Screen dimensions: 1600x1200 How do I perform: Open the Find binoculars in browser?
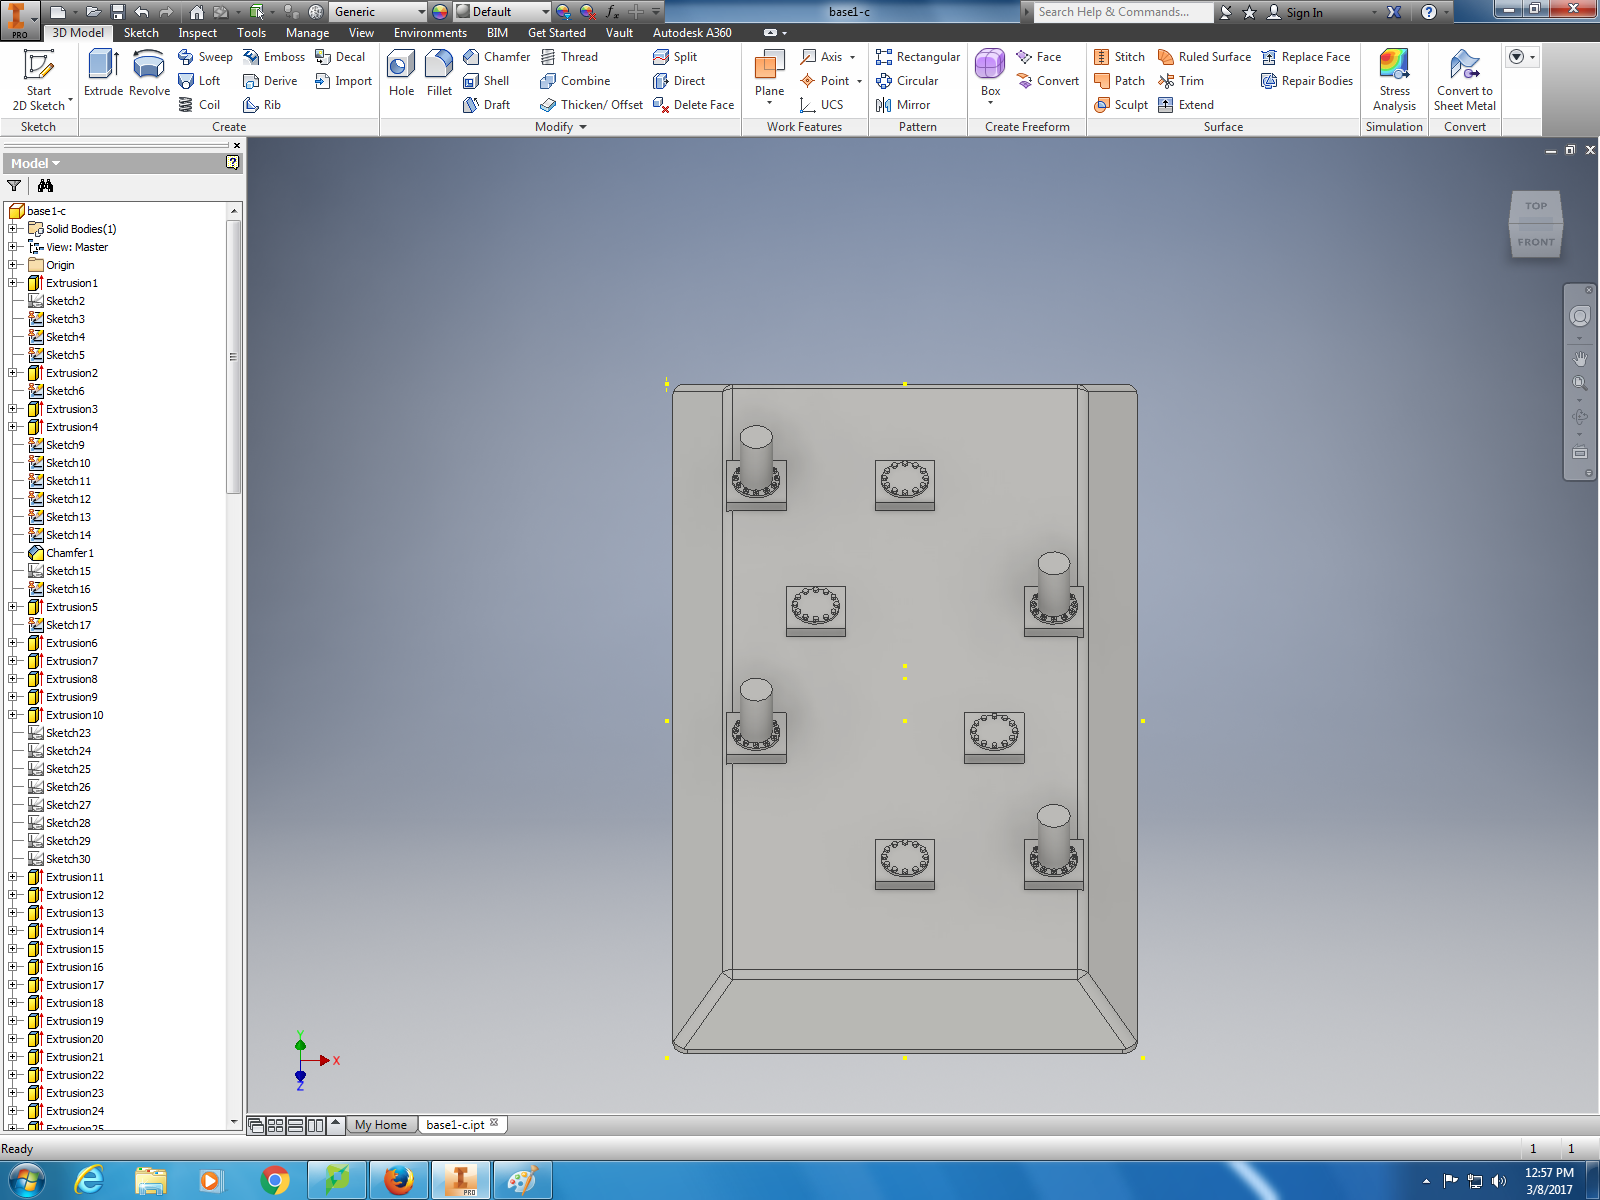(45, 186)
